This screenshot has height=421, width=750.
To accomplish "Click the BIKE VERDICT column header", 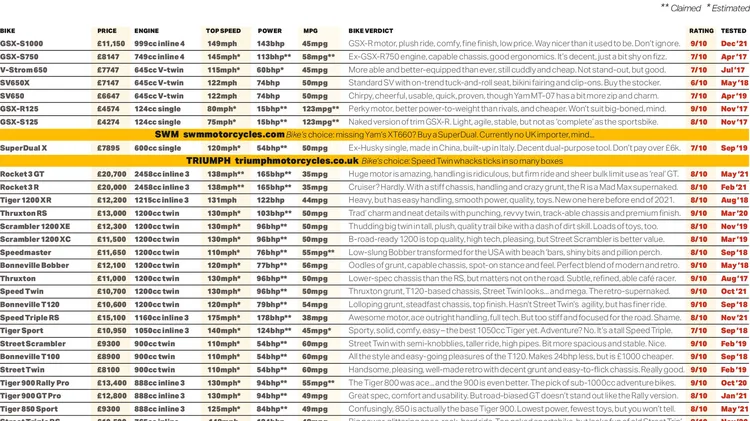I will (371, 31).
